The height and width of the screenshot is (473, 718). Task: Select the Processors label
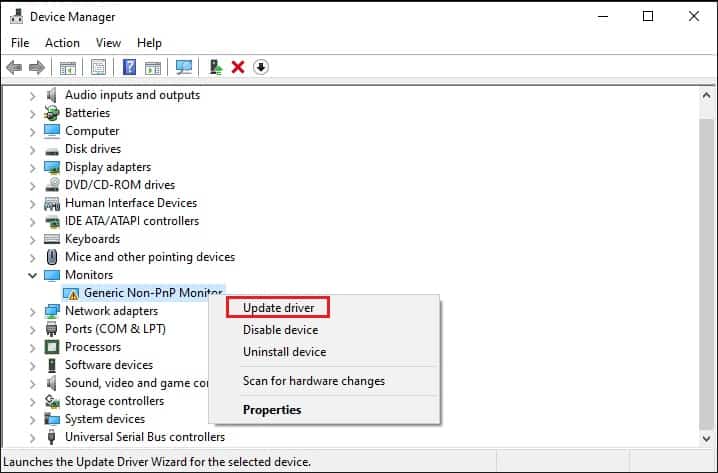(93, 347)
